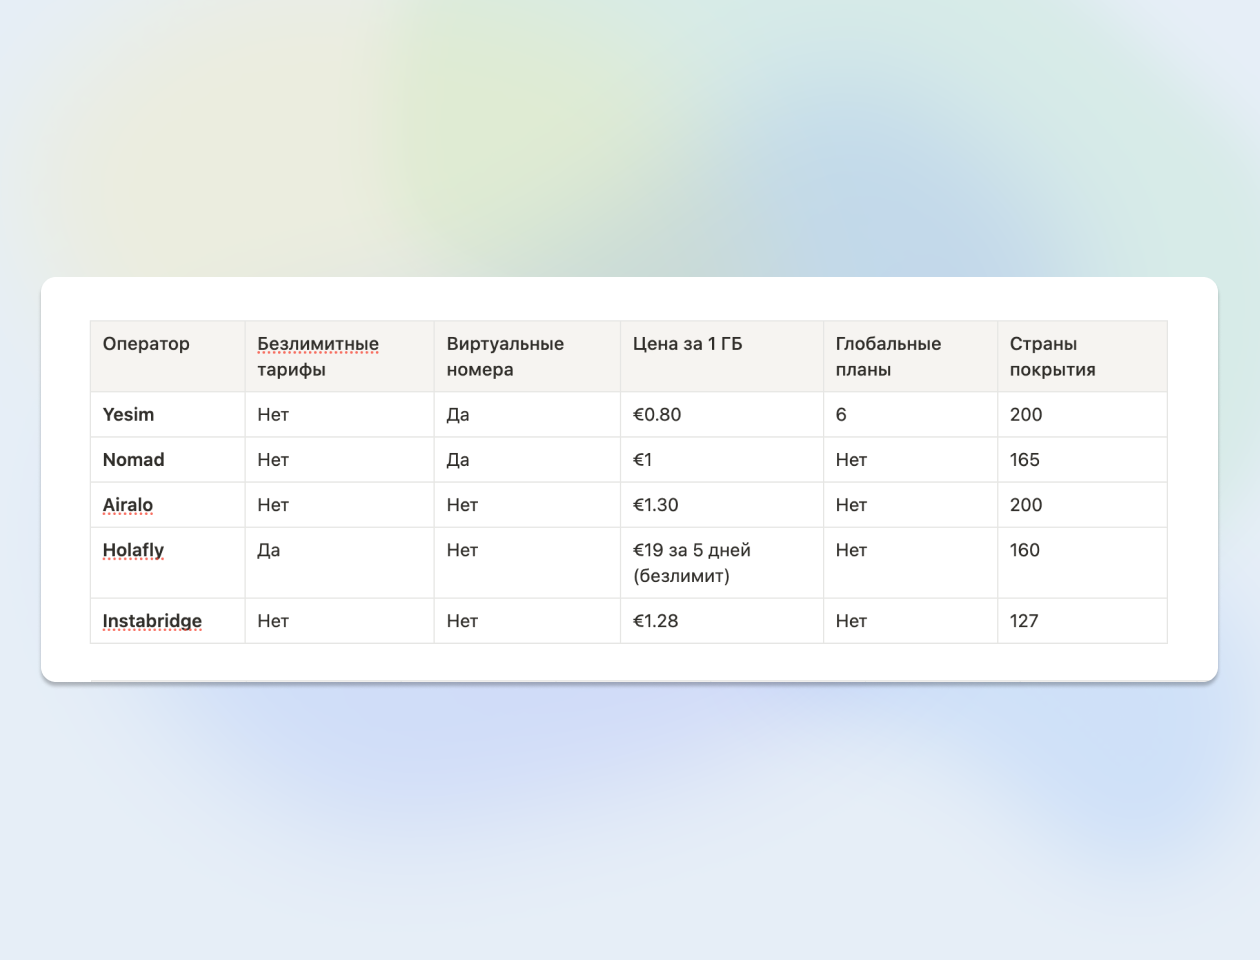
Task: Select Instabridge global plans Нет cell
Action: pos(911,621)
